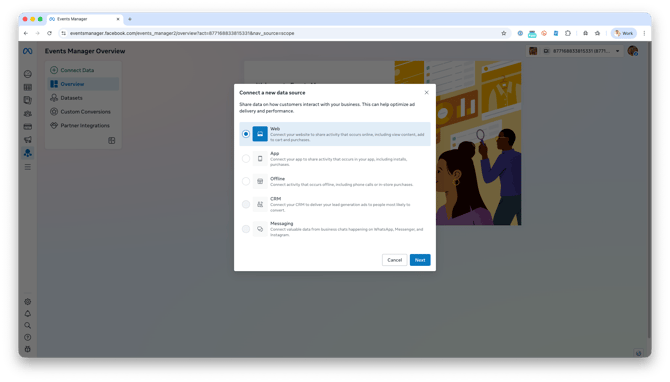Close the Connect a new data source dialog

point(426,92)
